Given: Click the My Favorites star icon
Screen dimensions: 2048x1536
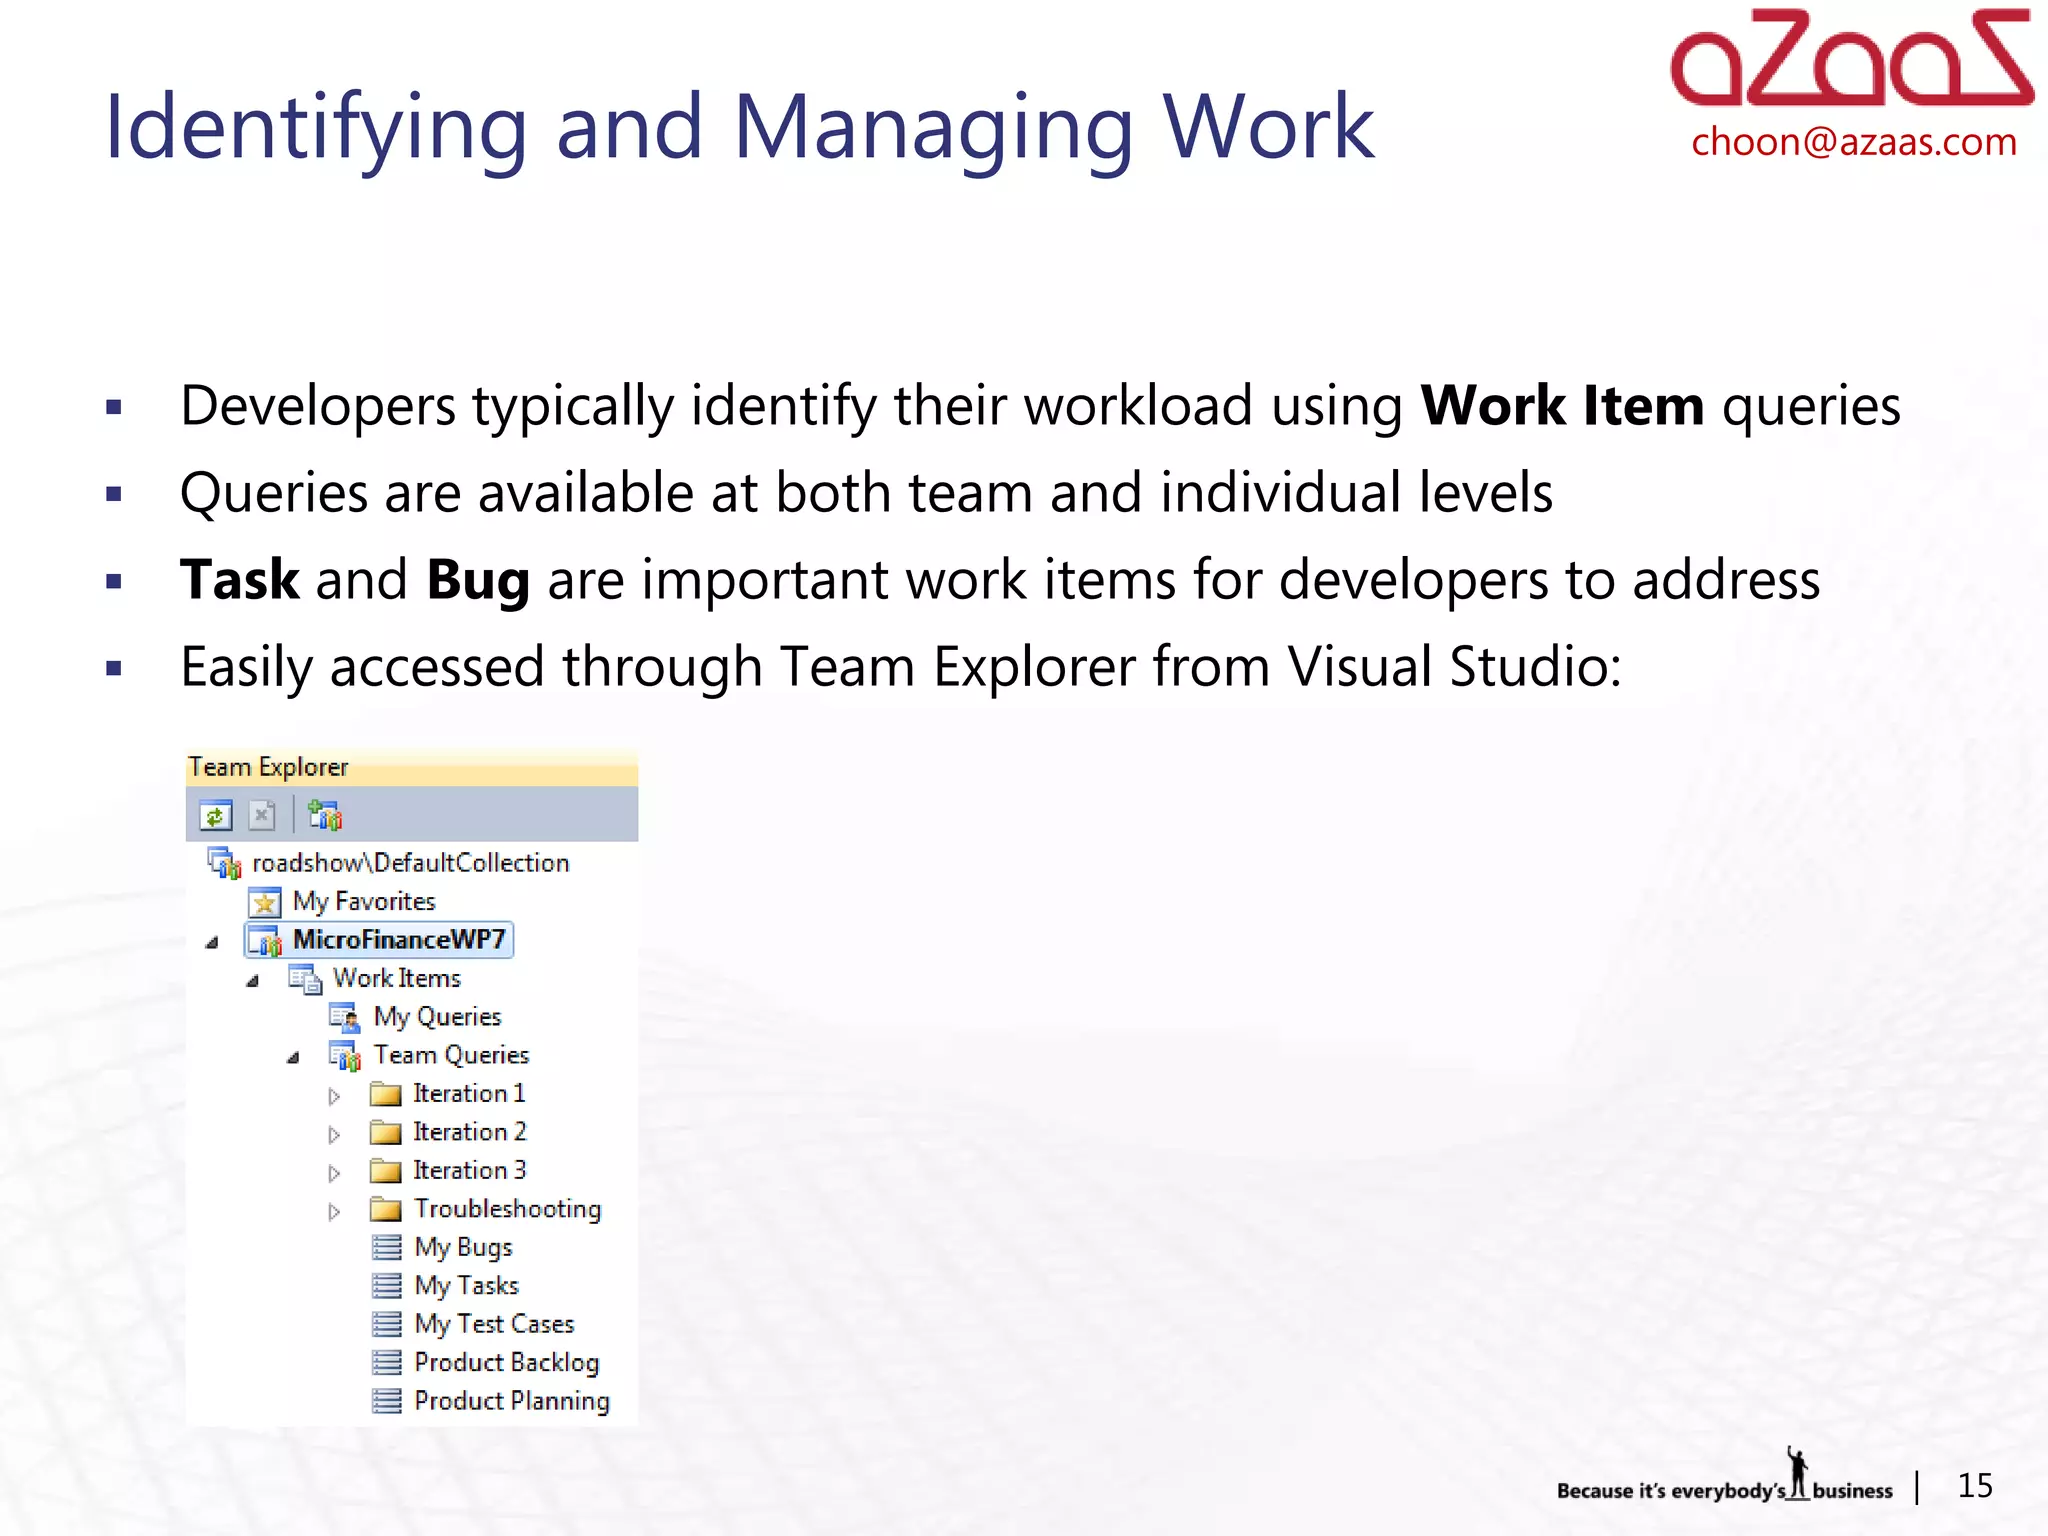Looking at the screenshot, I should pos(265,902).
